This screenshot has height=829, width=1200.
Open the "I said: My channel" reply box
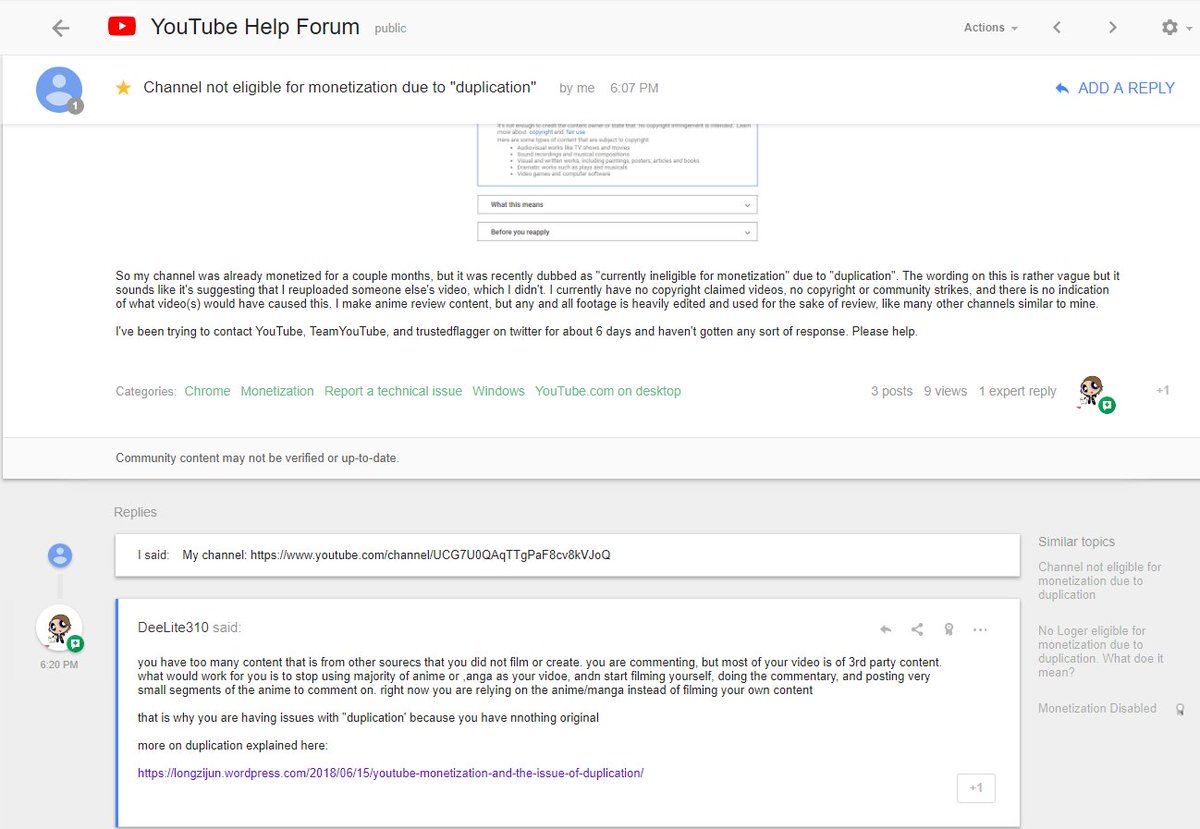pos(567,555)
